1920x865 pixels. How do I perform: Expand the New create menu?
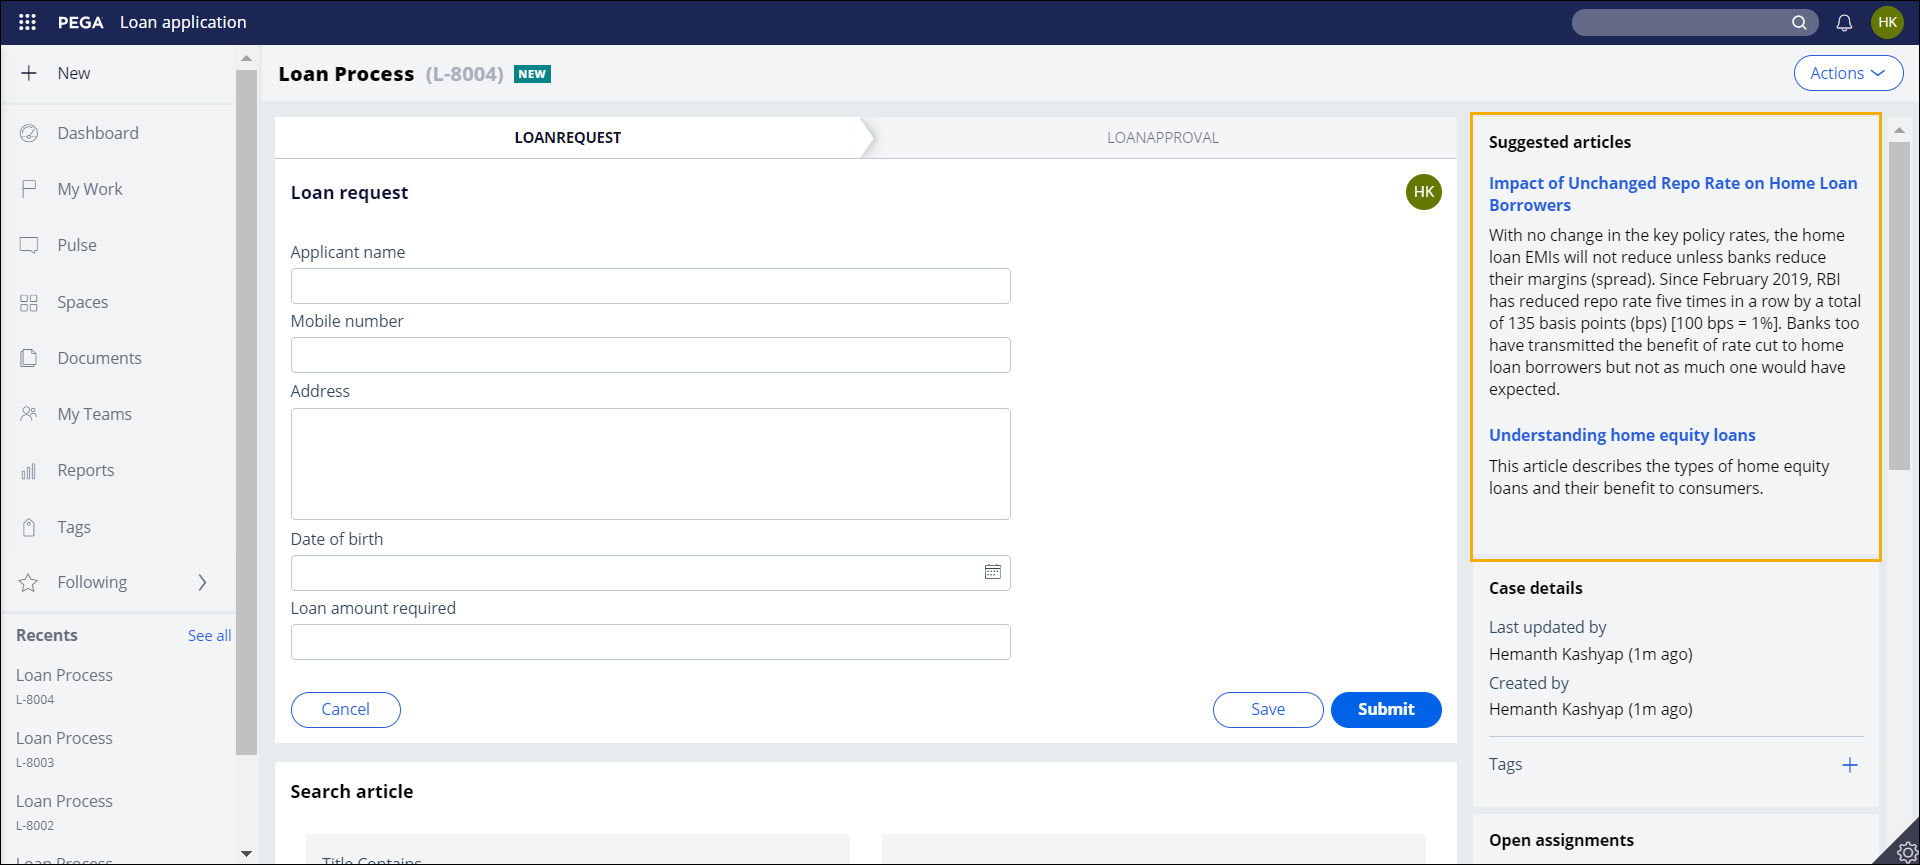pos(73,73)
